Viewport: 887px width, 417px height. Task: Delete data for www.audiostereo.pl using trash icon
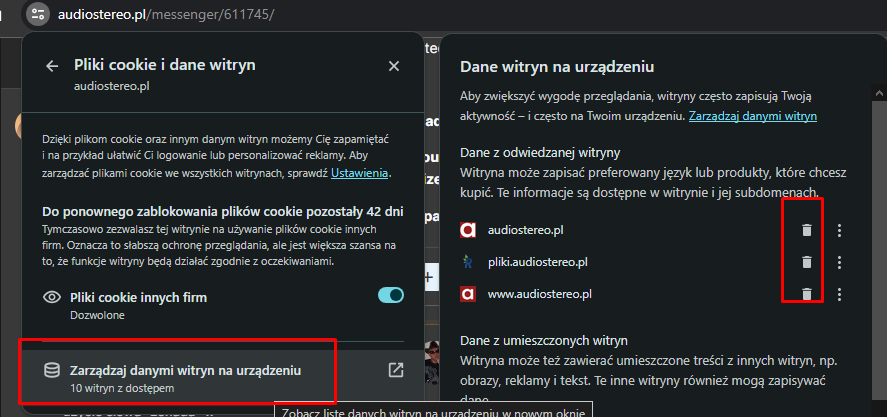click(807, 294)
